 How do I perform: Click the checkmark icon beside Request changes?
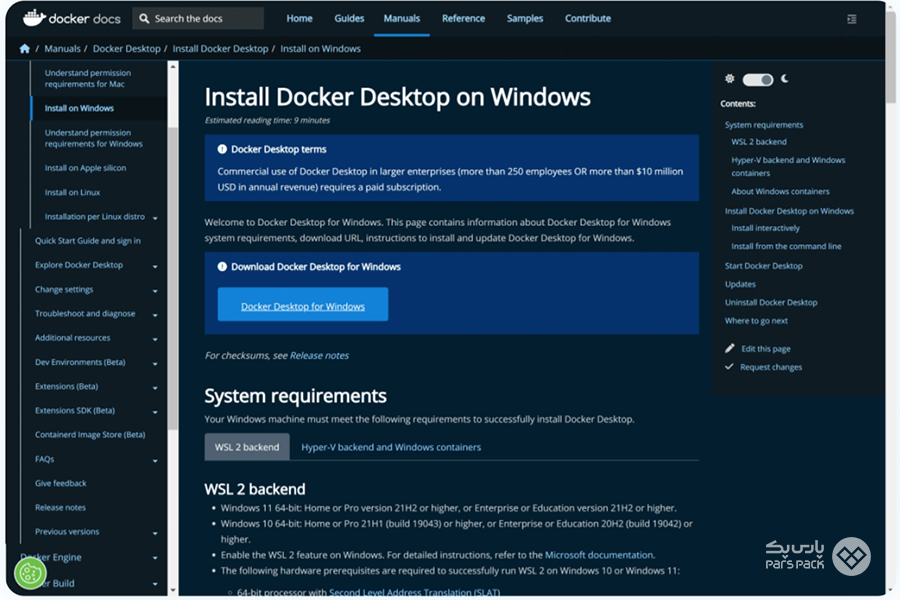point(730,367)
